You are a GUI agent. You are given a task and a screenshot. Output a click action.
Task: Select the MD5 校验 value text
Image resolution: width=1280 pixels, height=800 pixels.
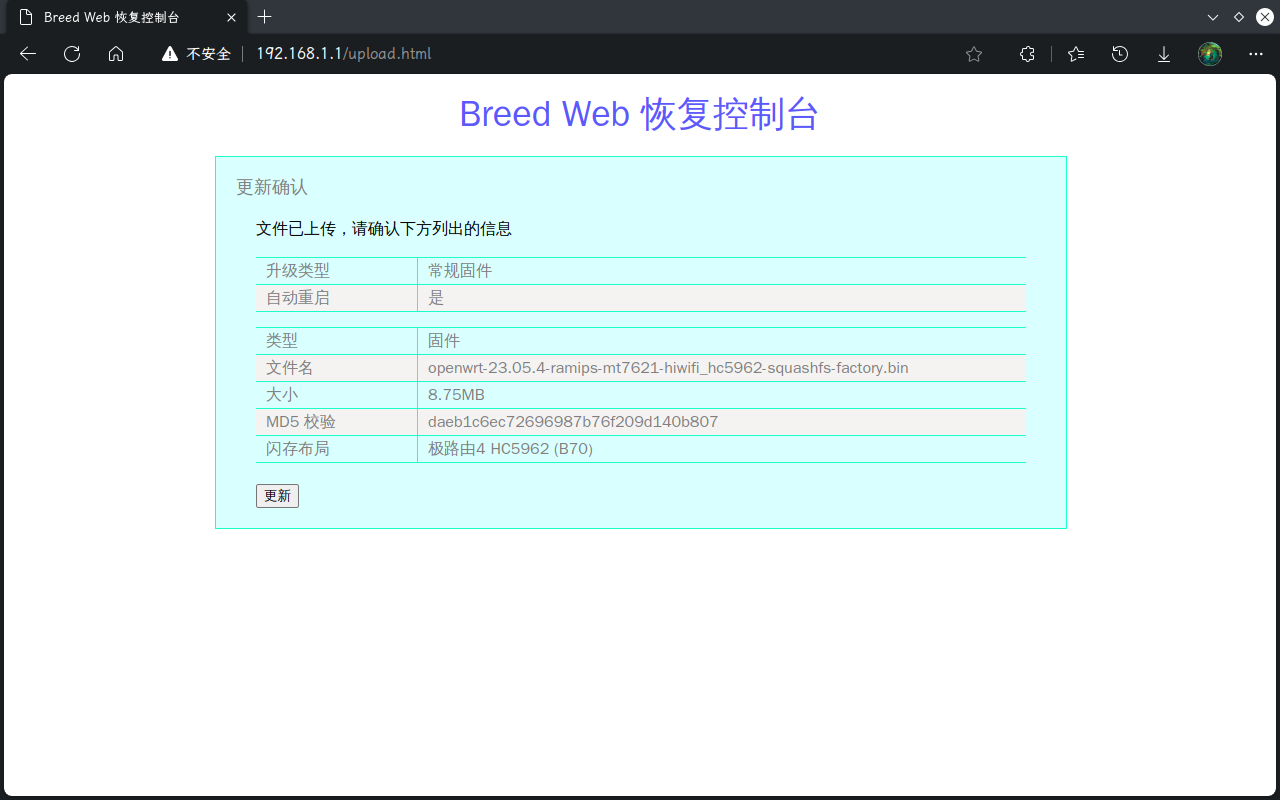coord(573,421)
